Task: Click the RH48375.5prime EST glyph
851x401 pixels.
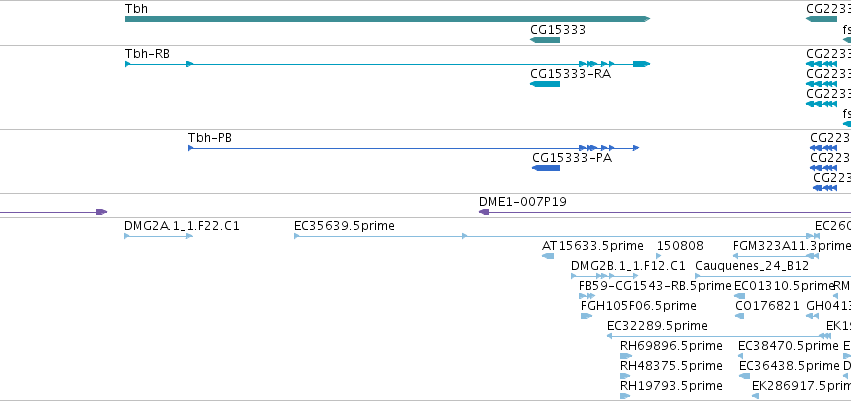Action: pos(625,375)
